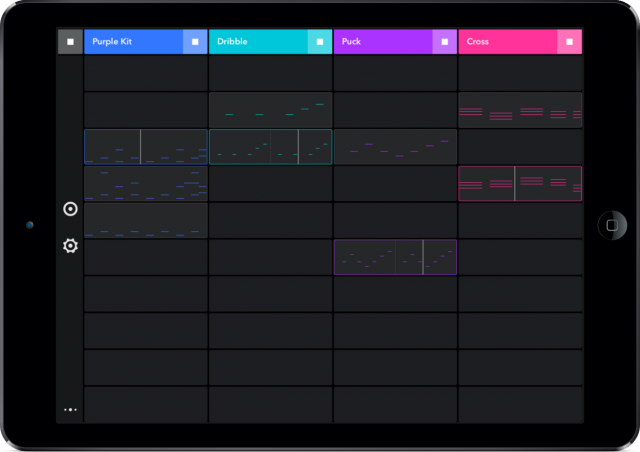Viewport: 640px width, 452px height.
Task: Hit the stop square on the Puck track
Action: click(445, 42)
